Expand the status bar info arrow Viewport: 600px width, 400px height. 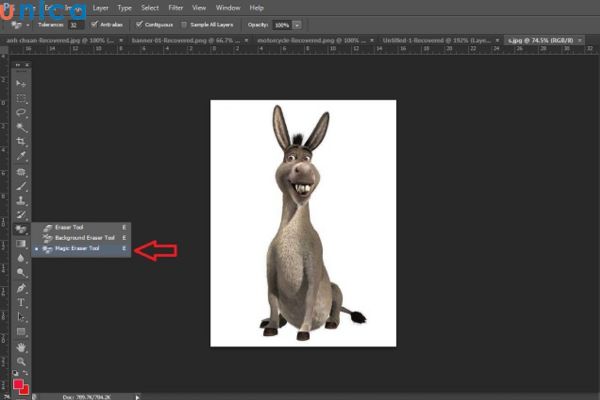[x=137, y=397]
